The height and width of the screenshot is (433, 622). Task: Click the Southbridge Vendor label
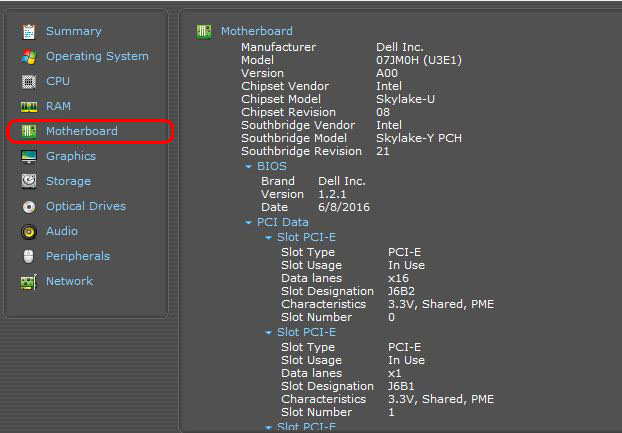(298, 125)
